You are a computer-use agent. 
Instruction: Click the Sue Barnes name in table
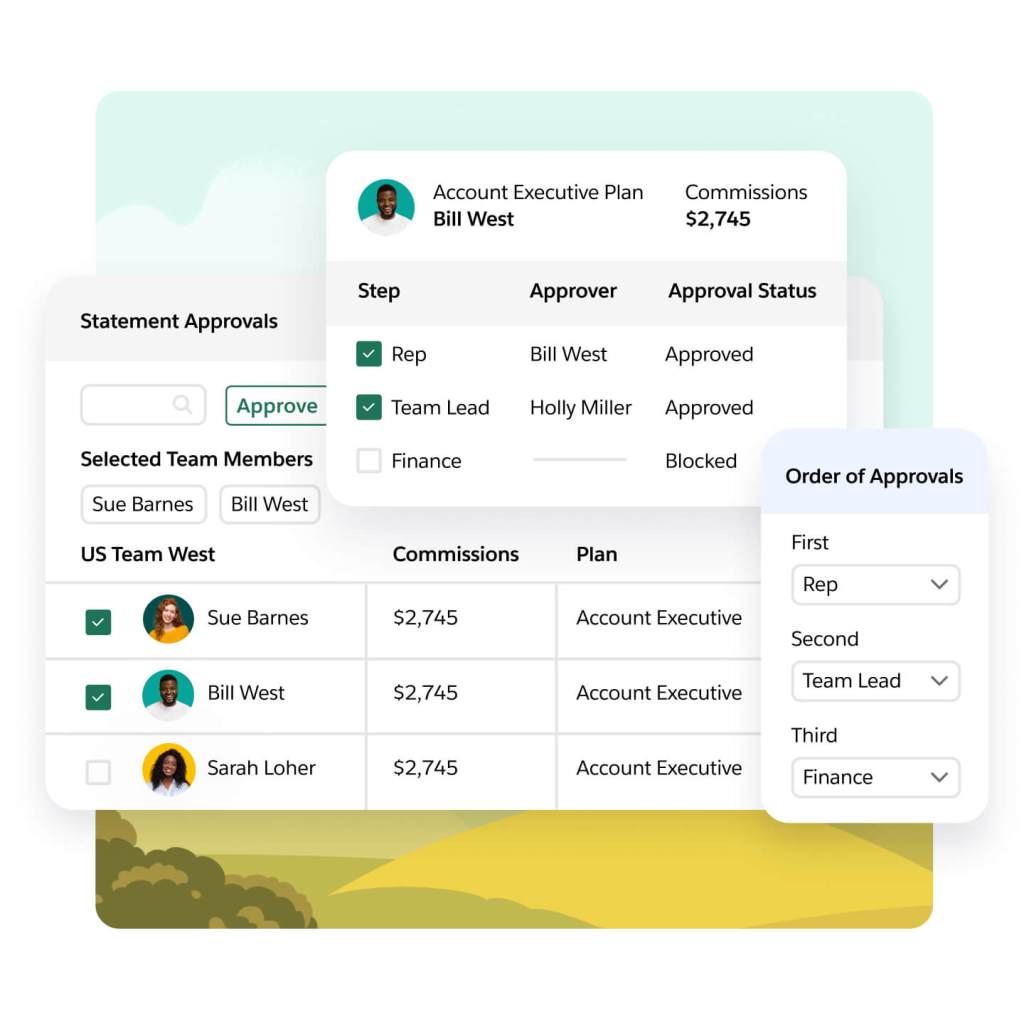[x=257, y=618]
